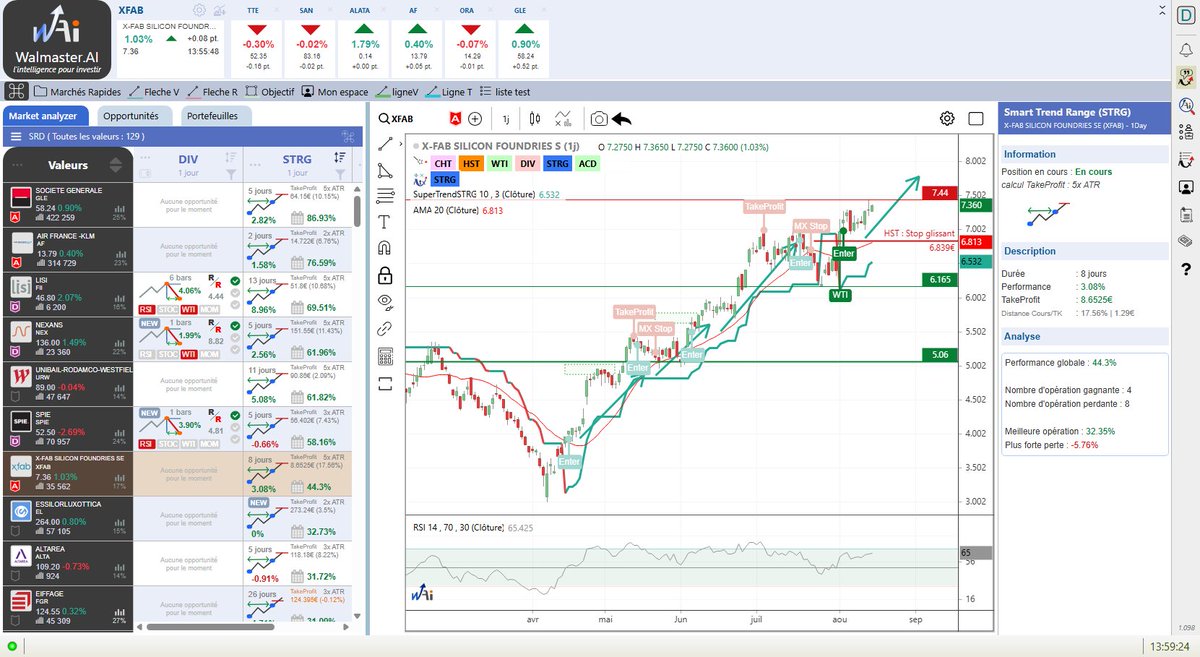Open chart settings gear
This screenshot has height=657, width=1200.
coord(947,118)
